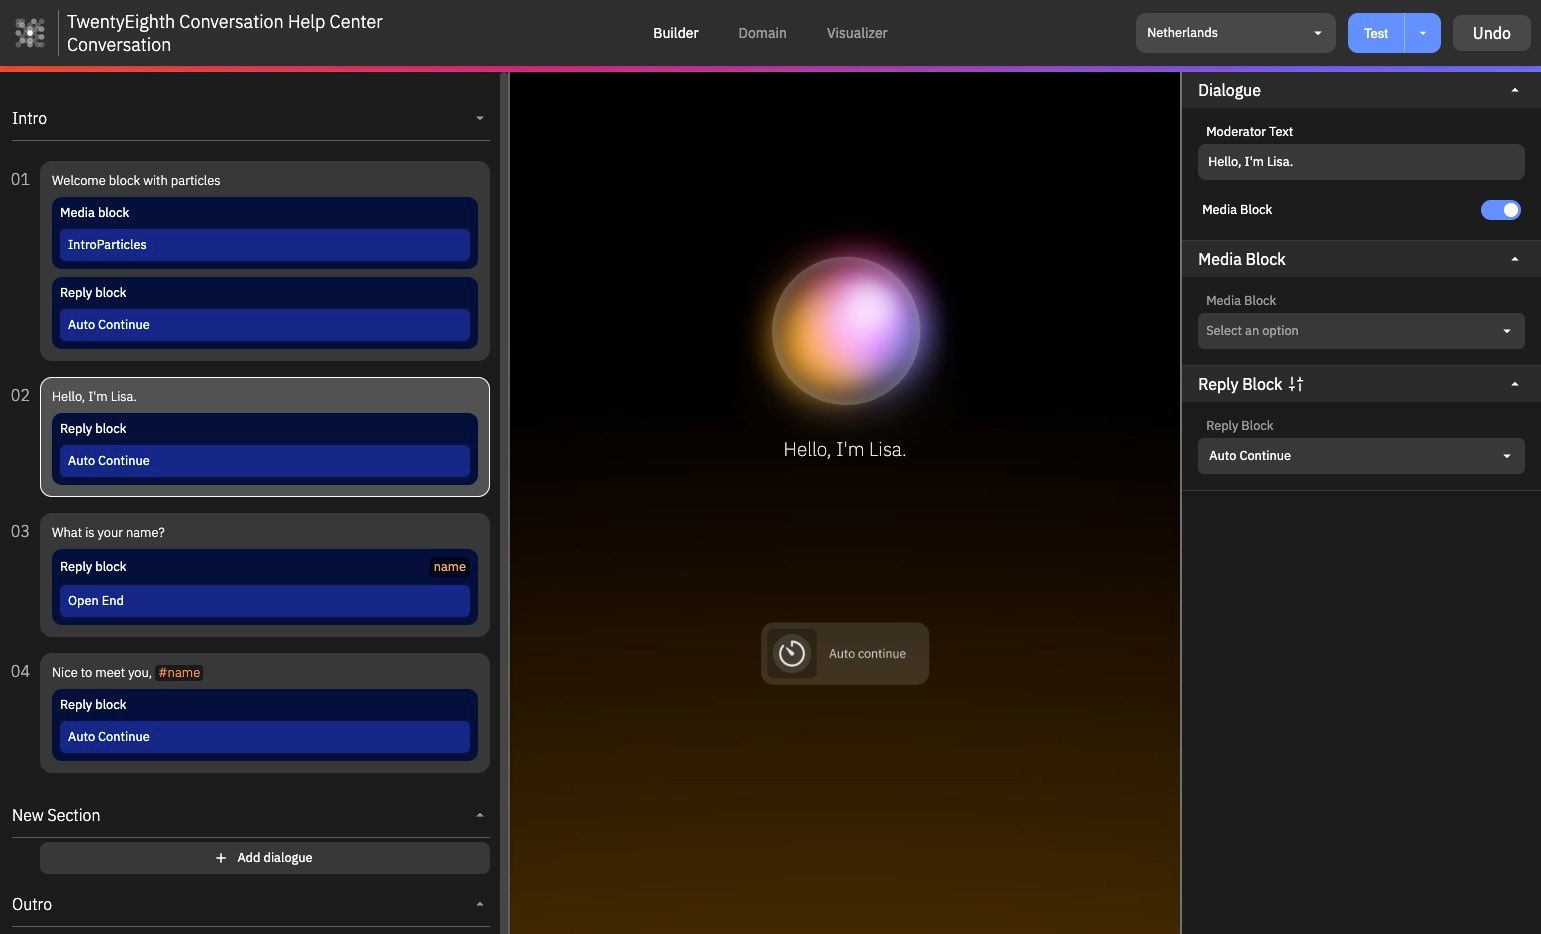Click the app logo icon in header
The width and height of the screenshot is (1541, 934).
(x=30, y=33)
